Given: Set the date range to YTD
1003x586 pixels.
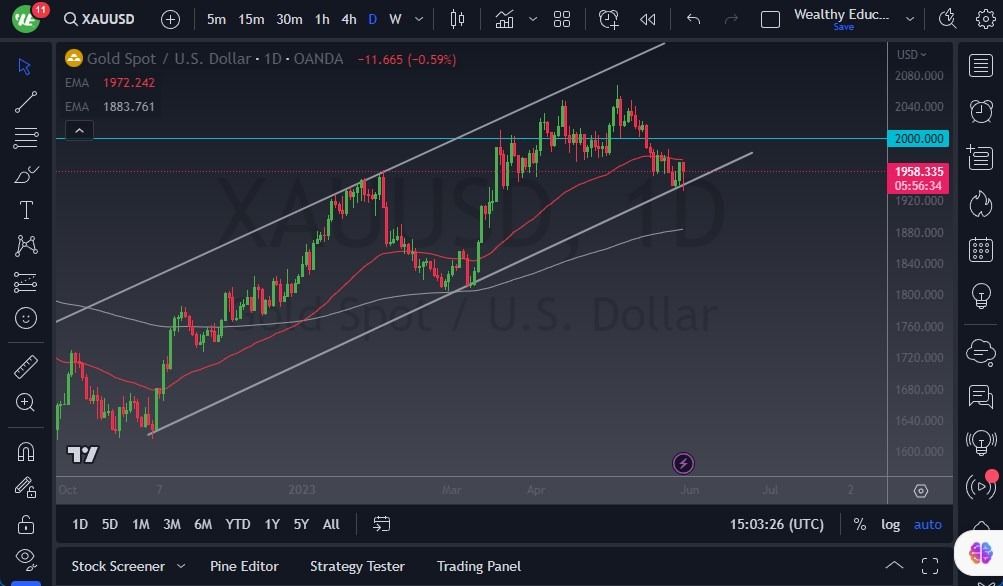Looking at the screenshot, I should 238,524.
